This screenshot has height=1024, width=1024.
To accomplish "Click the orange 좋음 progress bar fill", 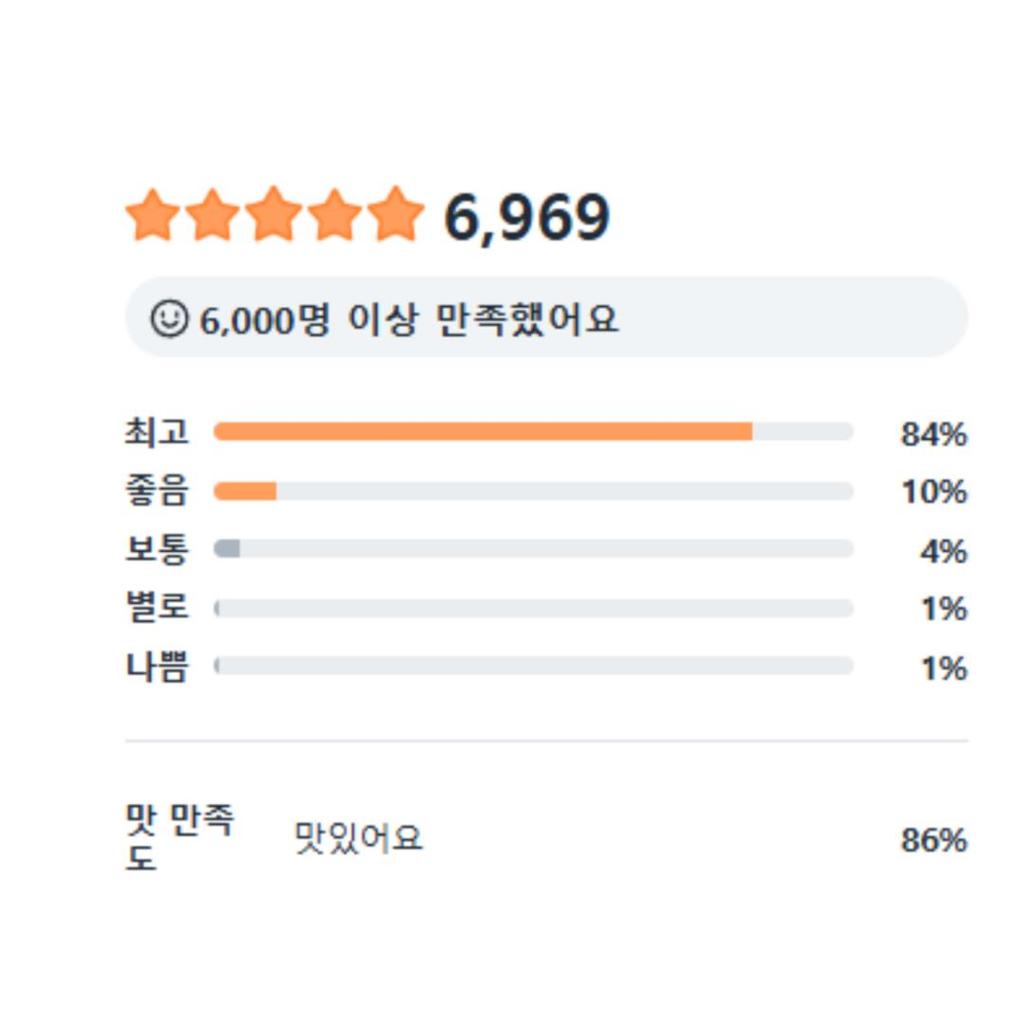I will (245, 491).
